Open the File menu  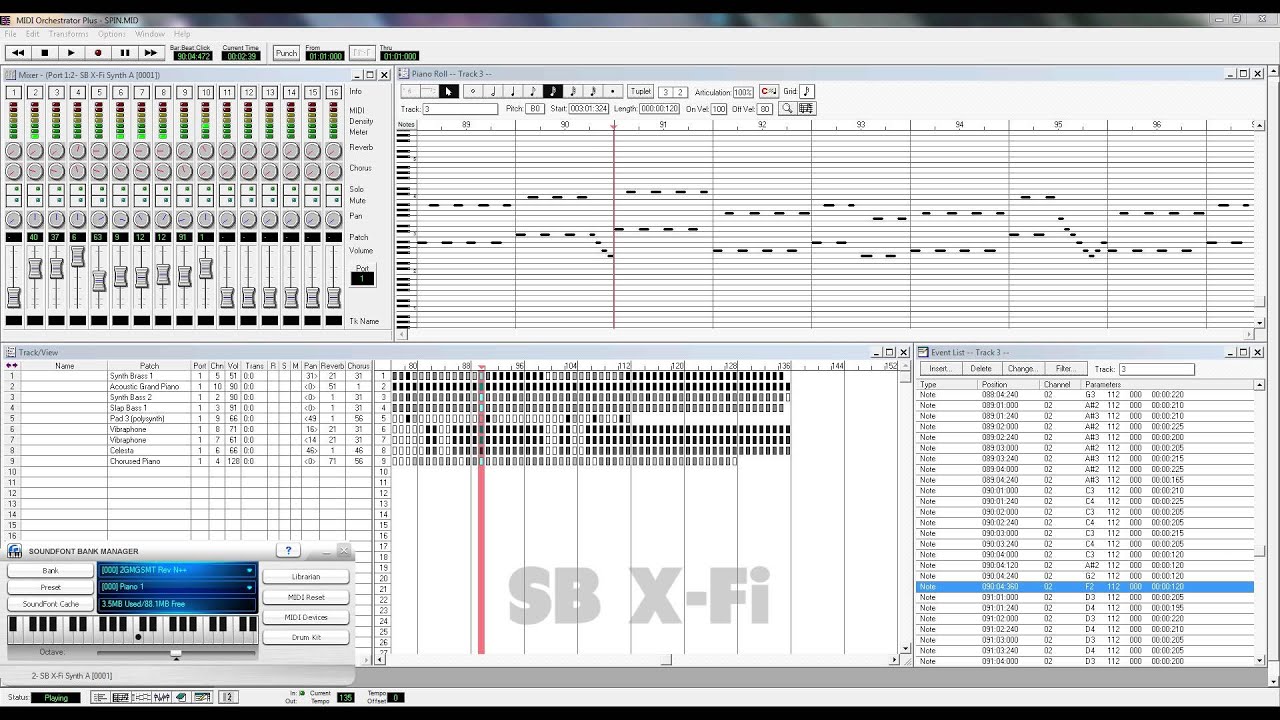coord(10,34)
